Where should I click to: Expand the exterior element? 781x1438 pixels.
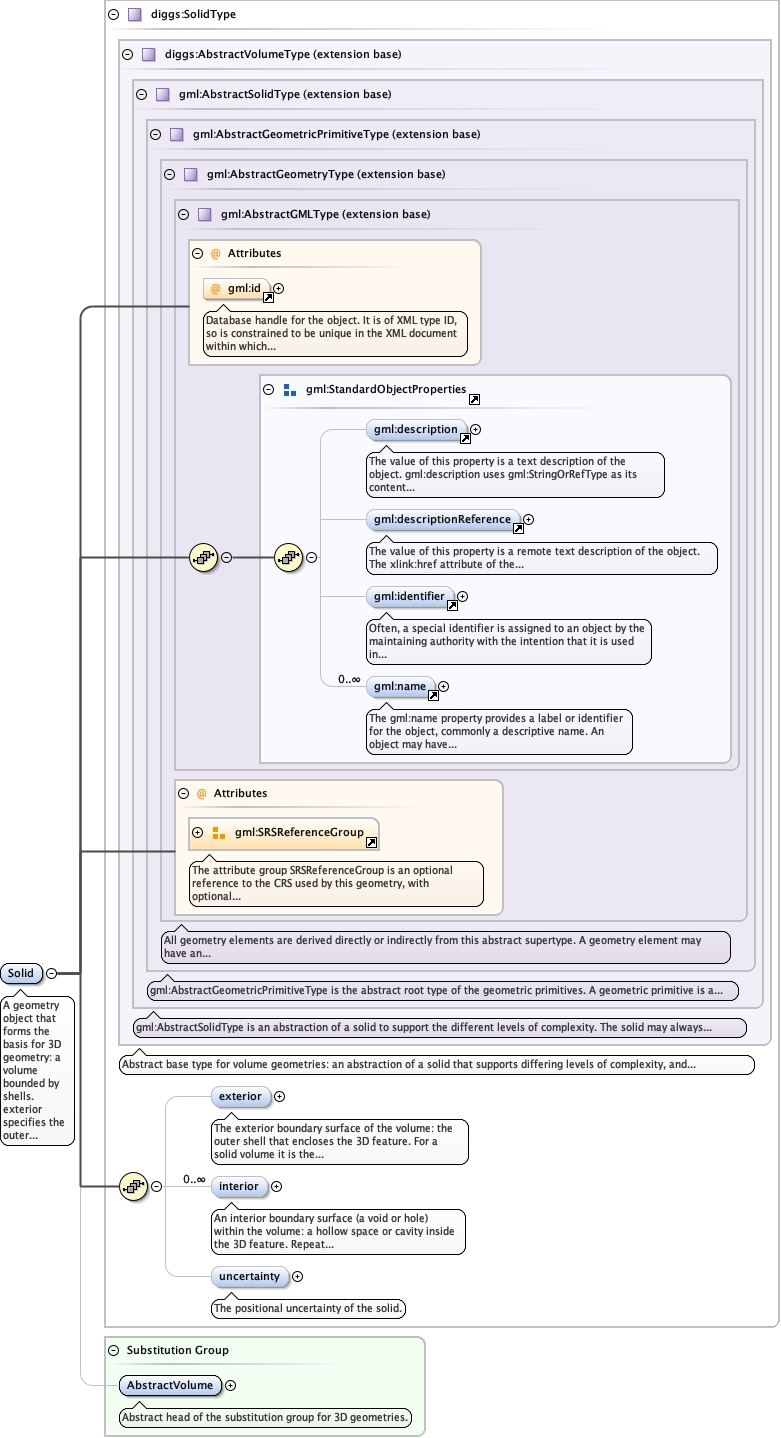coord(279,1097)
